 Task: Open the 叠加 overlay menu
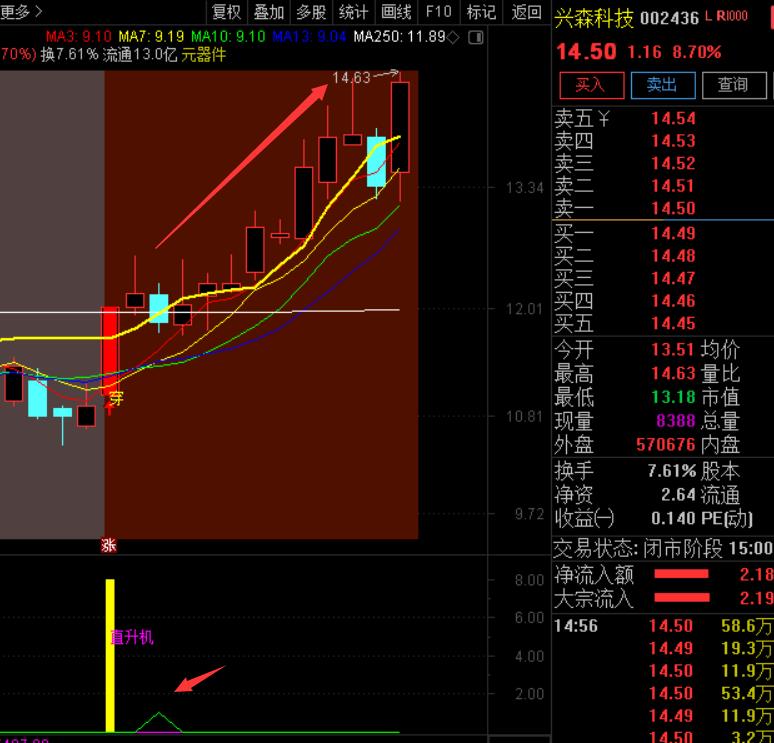coord(269,11)
